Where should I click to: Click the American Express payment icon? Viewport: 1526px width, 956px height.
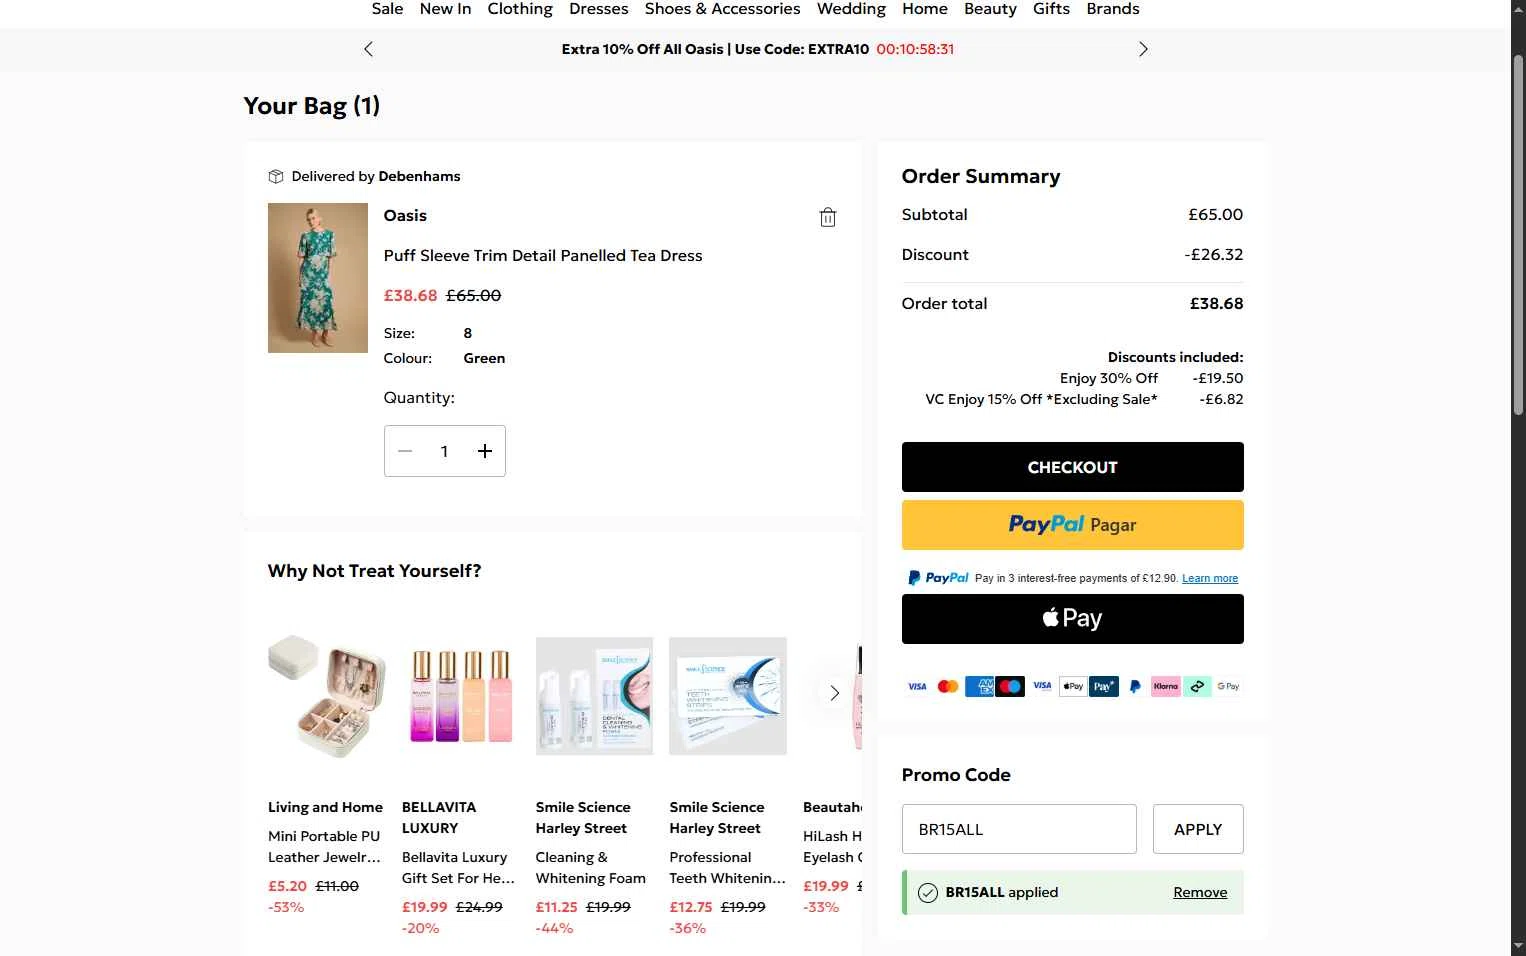[980, 686]
